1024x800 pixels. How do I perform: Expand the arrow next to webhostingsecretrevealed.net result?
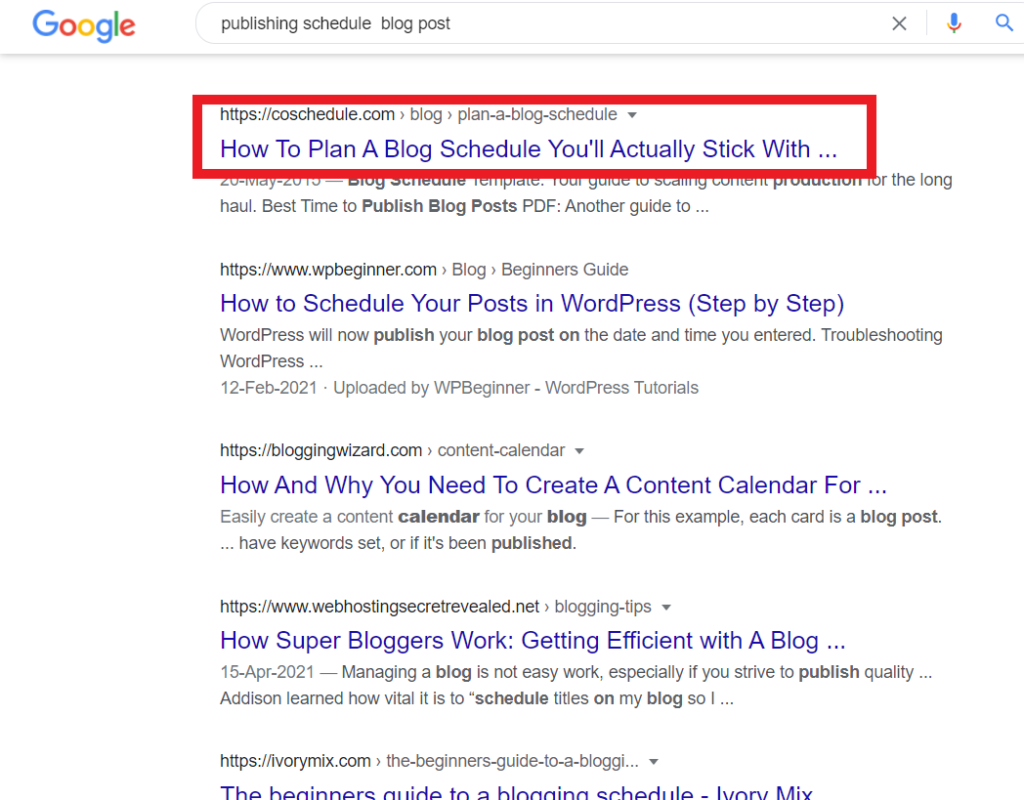point(667,607)
